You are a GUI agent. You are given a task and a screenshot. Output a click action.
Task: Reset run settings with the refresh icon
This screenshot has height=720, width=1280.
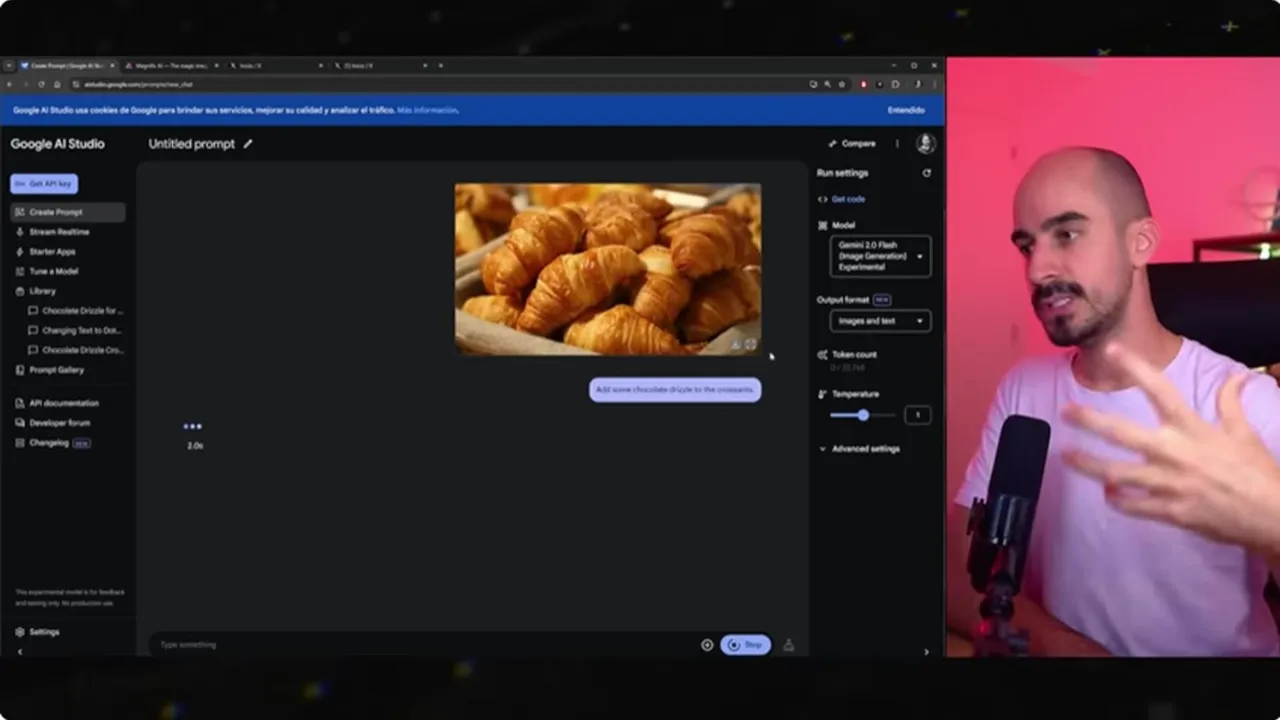(926, 173)
